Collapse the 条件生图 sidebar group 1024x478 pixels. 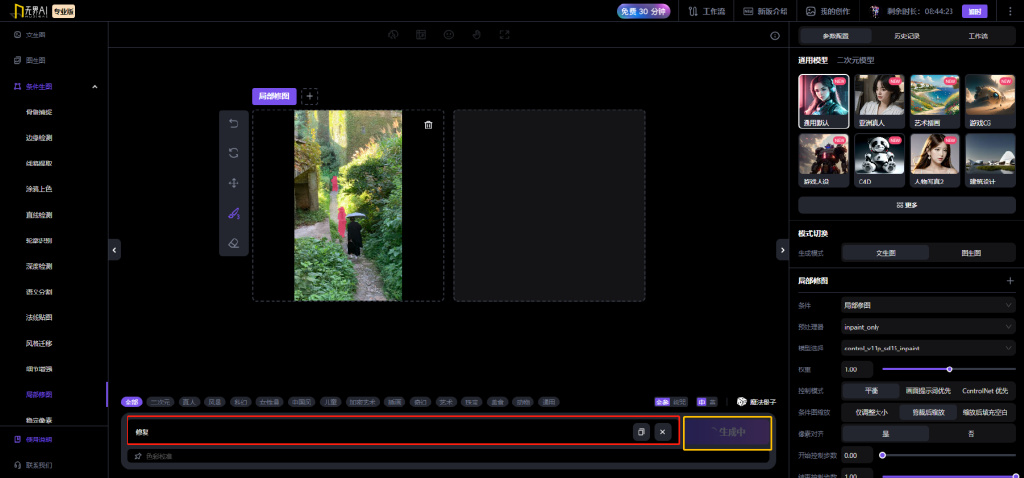(94, 86)
